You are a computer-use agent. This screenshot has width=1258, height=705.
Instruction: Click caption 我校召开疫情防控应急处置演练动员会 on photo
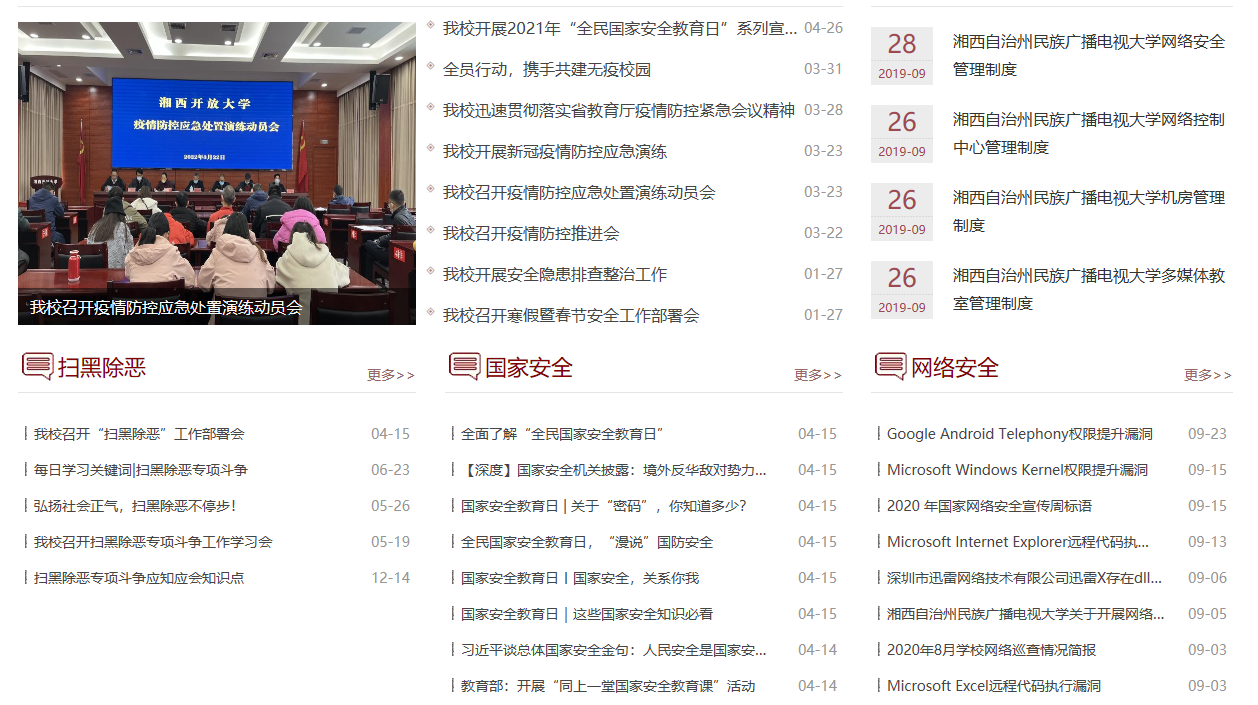click(166, 308)
